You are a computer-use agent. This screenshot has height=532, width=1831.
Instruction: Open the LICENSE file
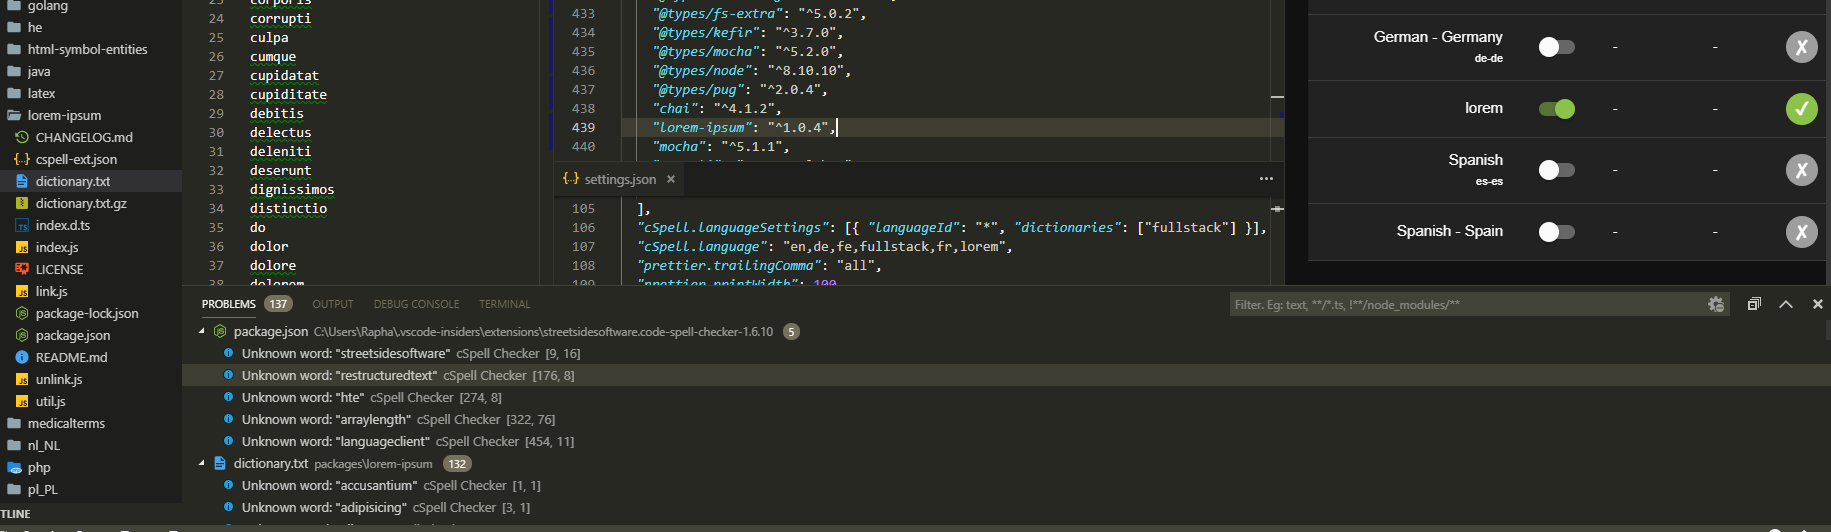[59, 269]
